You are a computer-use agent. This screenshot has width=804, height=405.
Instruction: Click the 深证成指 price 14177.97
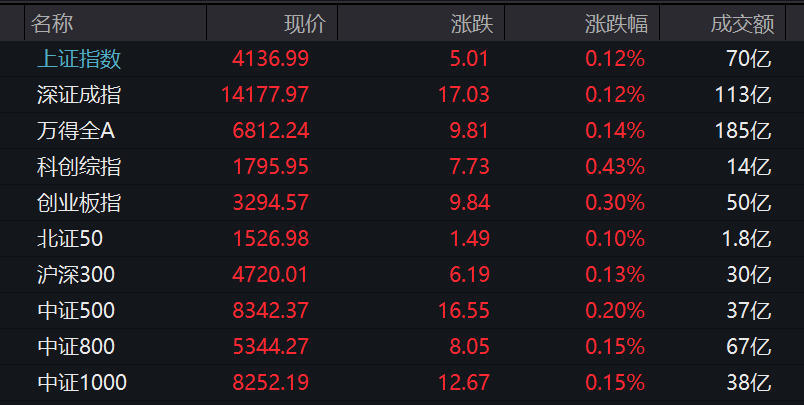tap(265, 95)
